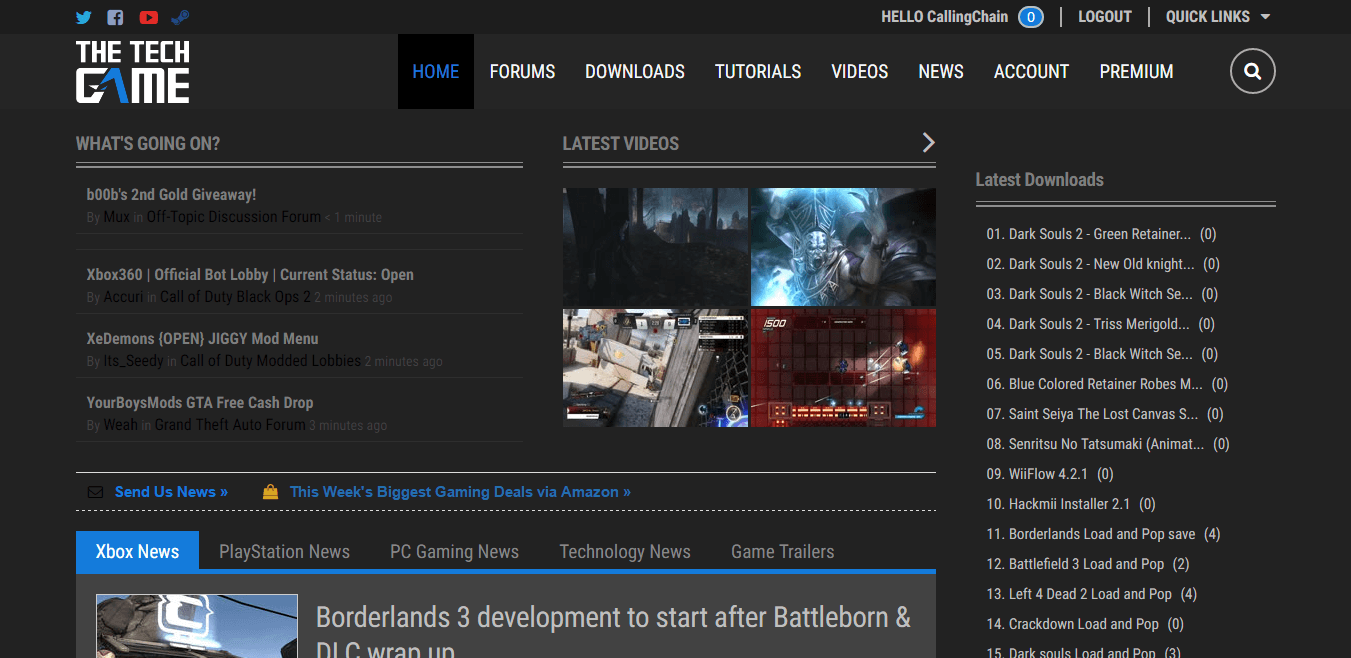Open the Facebook social icon
Screen dimensions: 1351x658
coord(115,17)
